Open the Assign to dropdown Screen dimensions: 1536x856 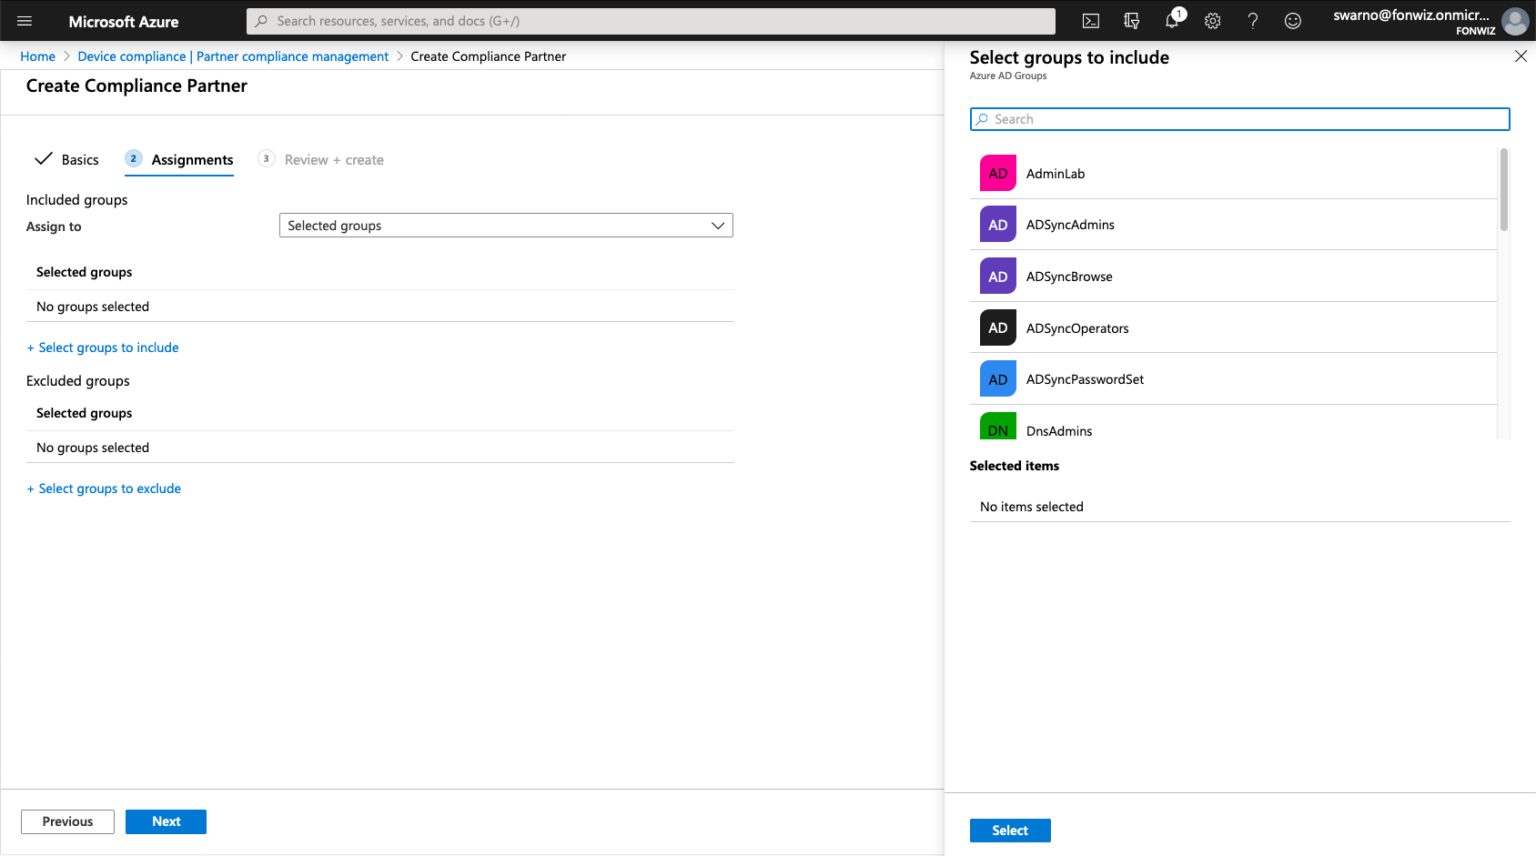tap(505, 225)
